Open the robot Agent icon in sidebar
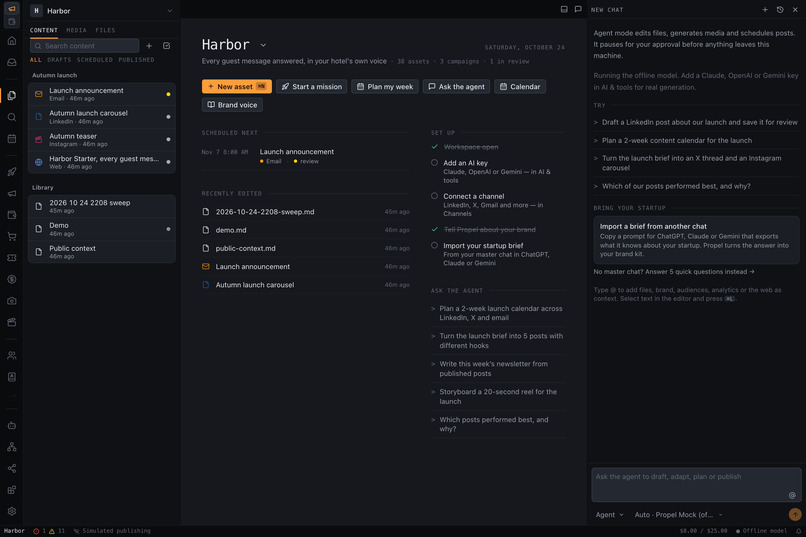This screenshot has height=537, width=806. point(12,425)
